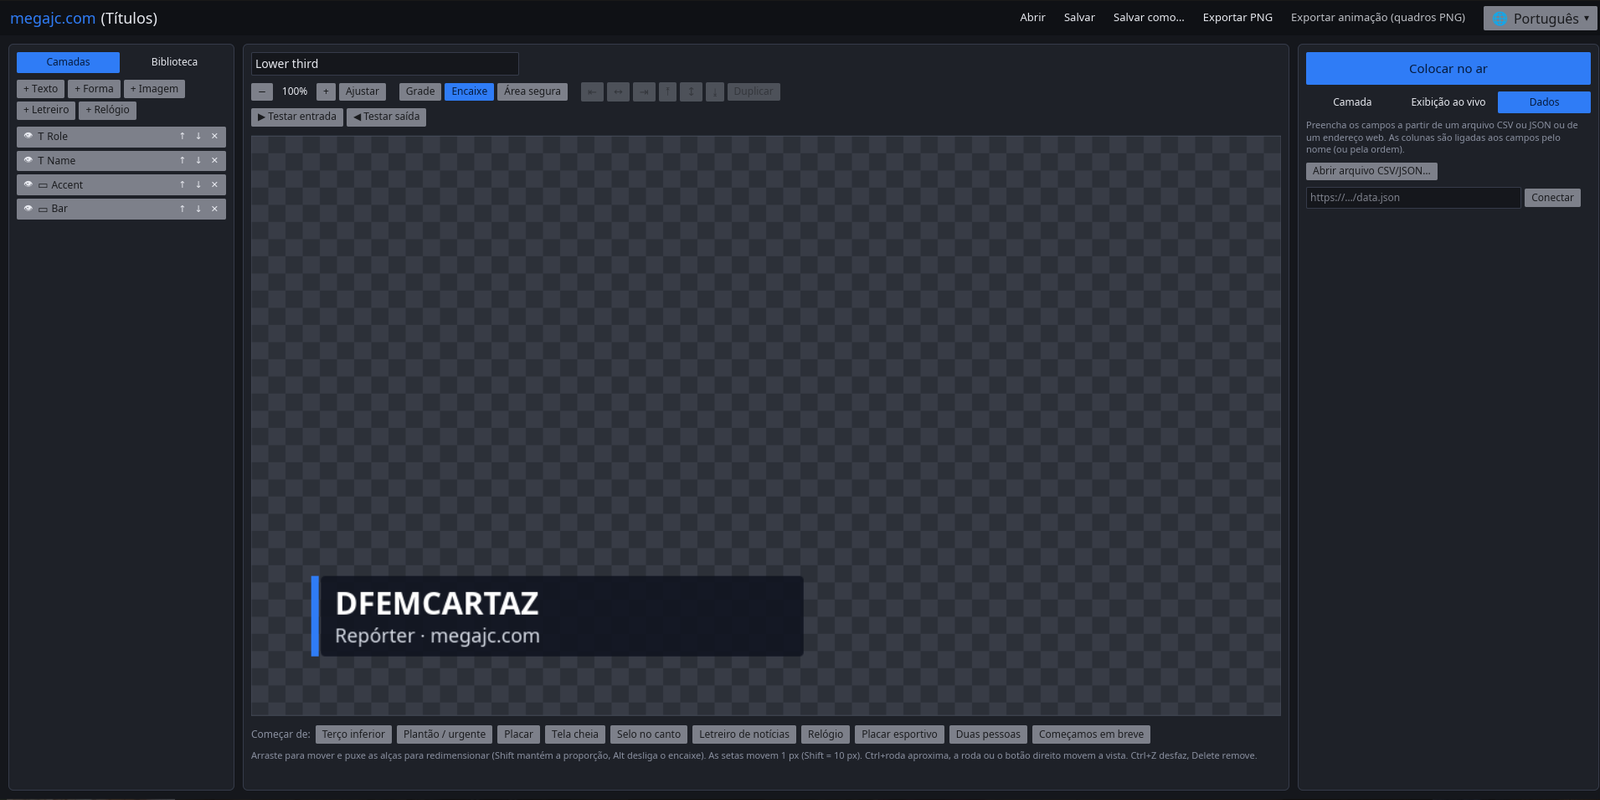Click the Colocar no ar button

1448,69
